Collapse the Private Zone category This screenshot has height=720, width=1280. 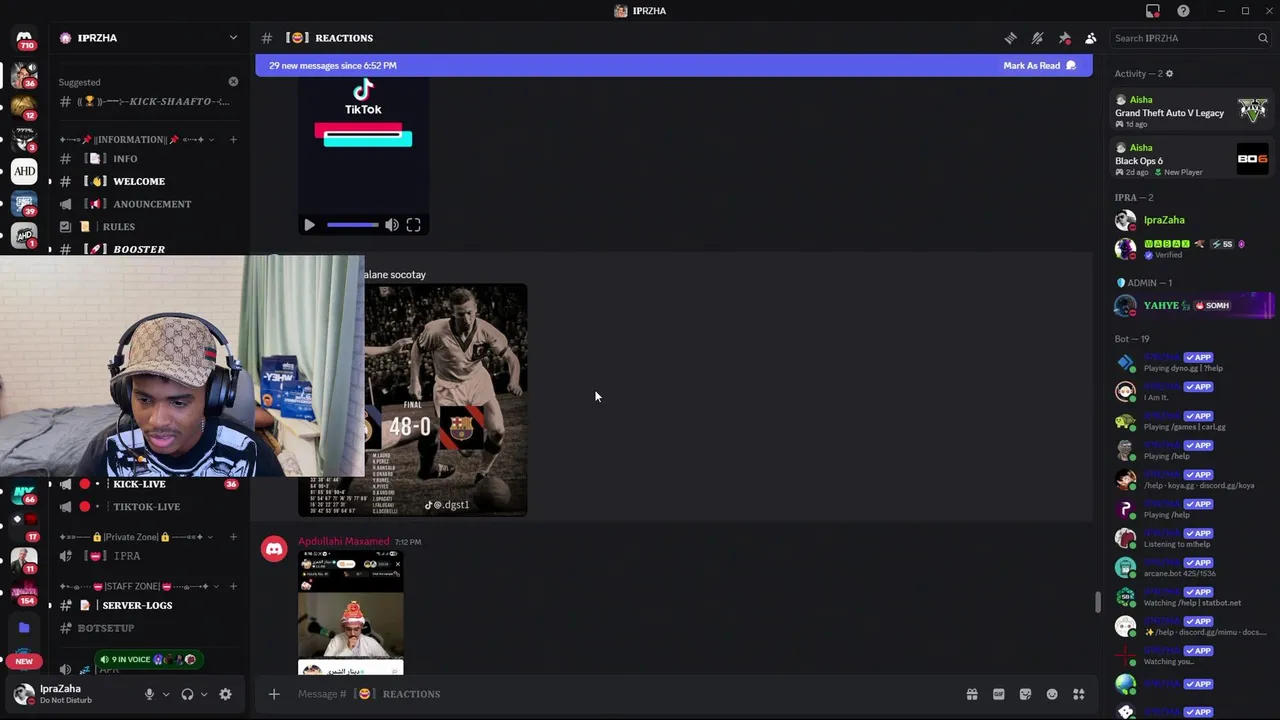[135, 537]
